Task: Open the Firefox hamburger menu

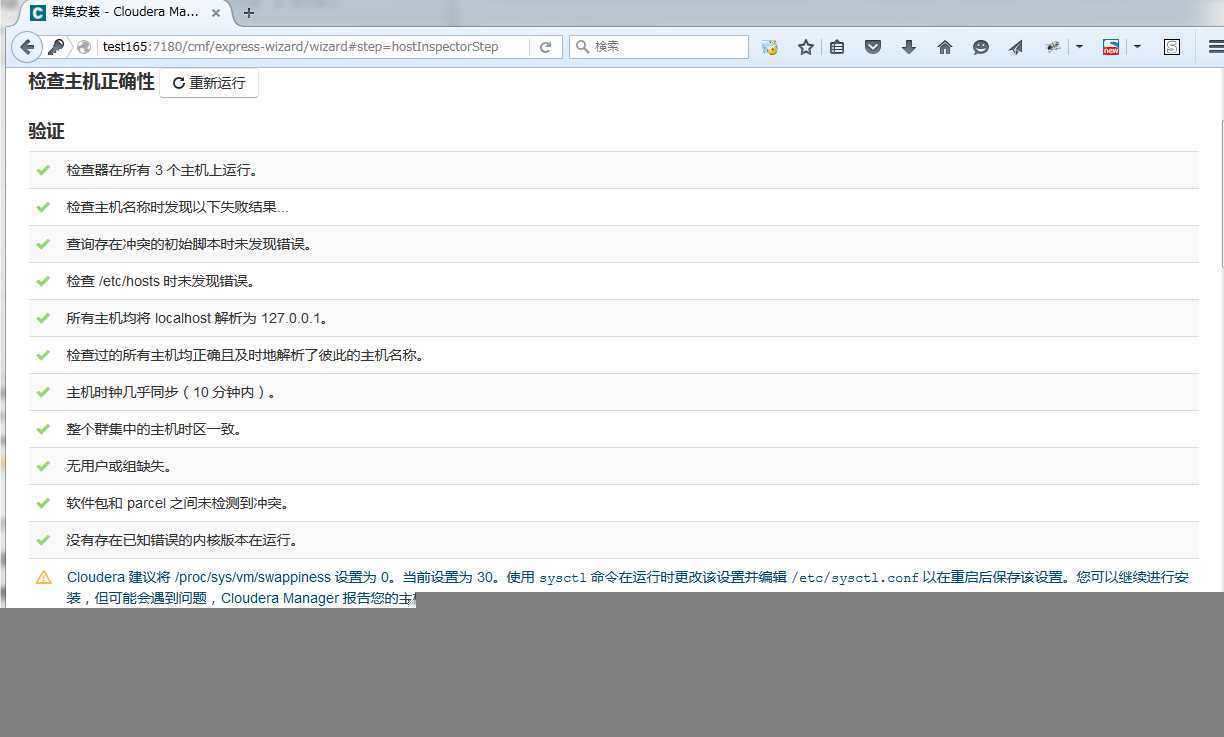Action: click(x=1215, y=47)
